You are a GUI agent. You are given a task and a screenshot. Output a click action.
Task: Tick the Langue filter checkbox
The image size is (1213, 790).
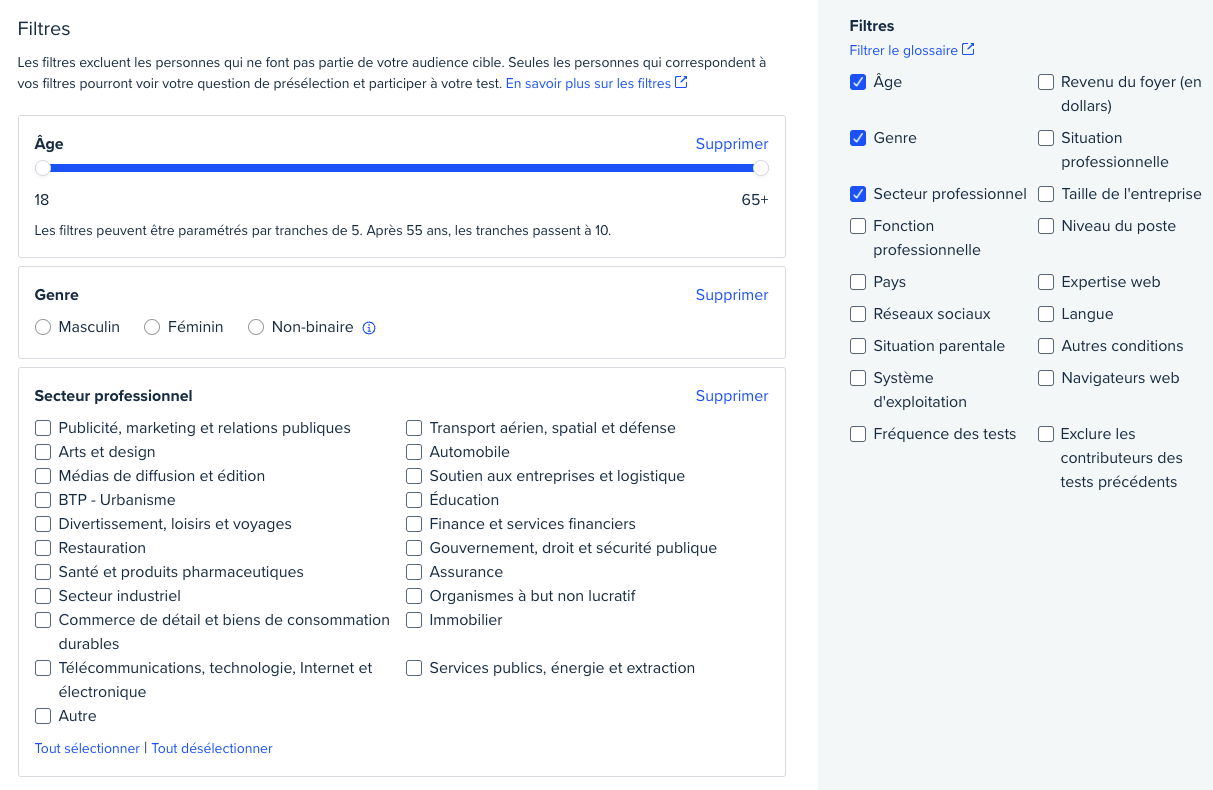click(1046, 314)
